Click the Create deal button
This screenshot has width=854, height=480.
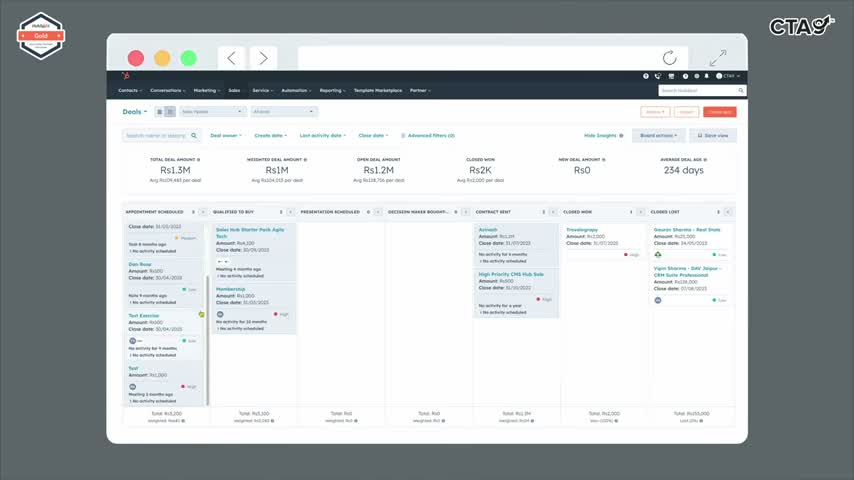tap(719, 112)
